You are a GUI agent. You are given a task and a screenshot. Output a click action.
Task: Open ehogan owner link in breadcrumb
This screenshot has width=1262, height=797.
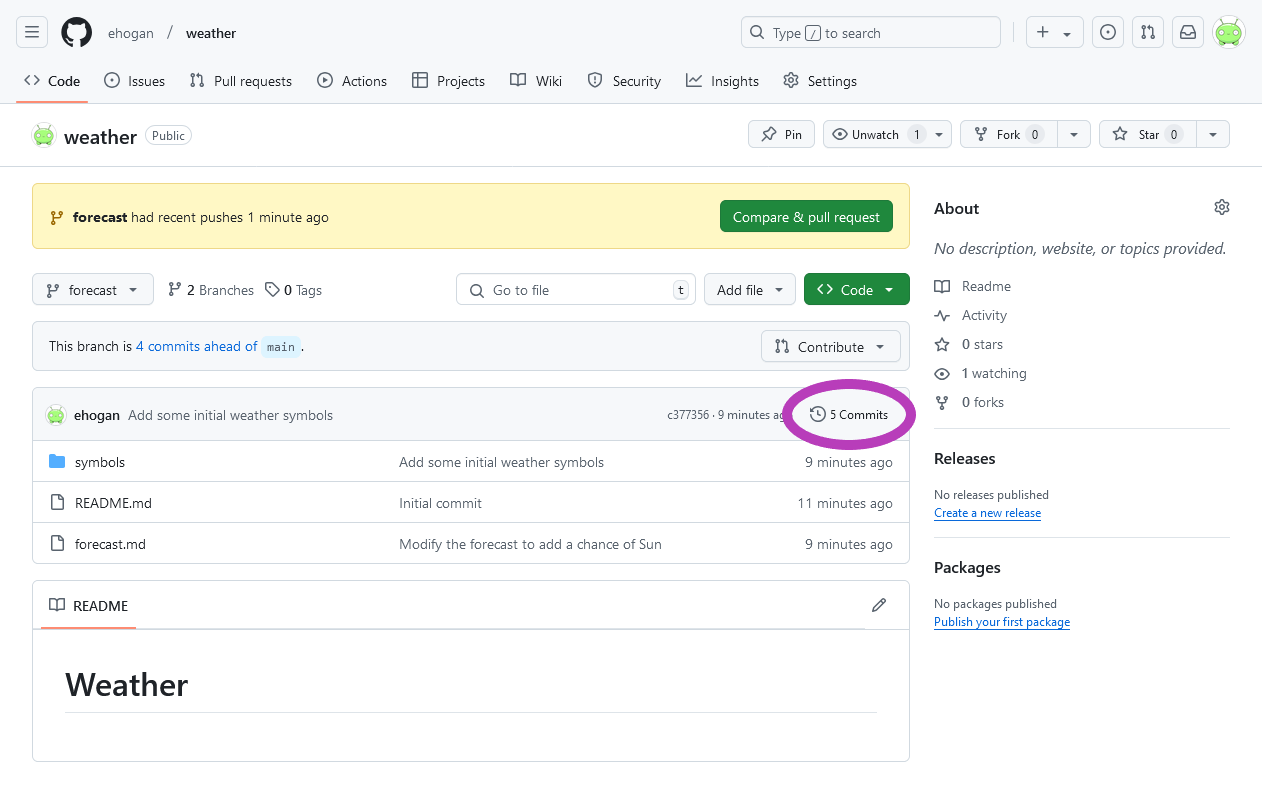coord(131,33)
